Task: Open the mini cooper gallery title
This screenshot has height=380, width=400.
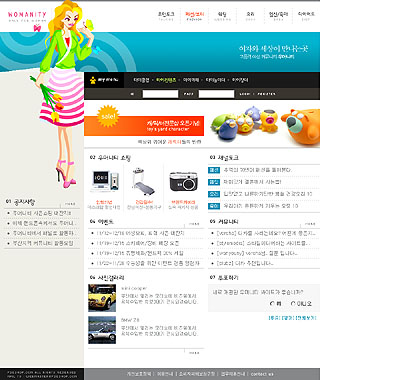Action: click(x=134, y=288)
